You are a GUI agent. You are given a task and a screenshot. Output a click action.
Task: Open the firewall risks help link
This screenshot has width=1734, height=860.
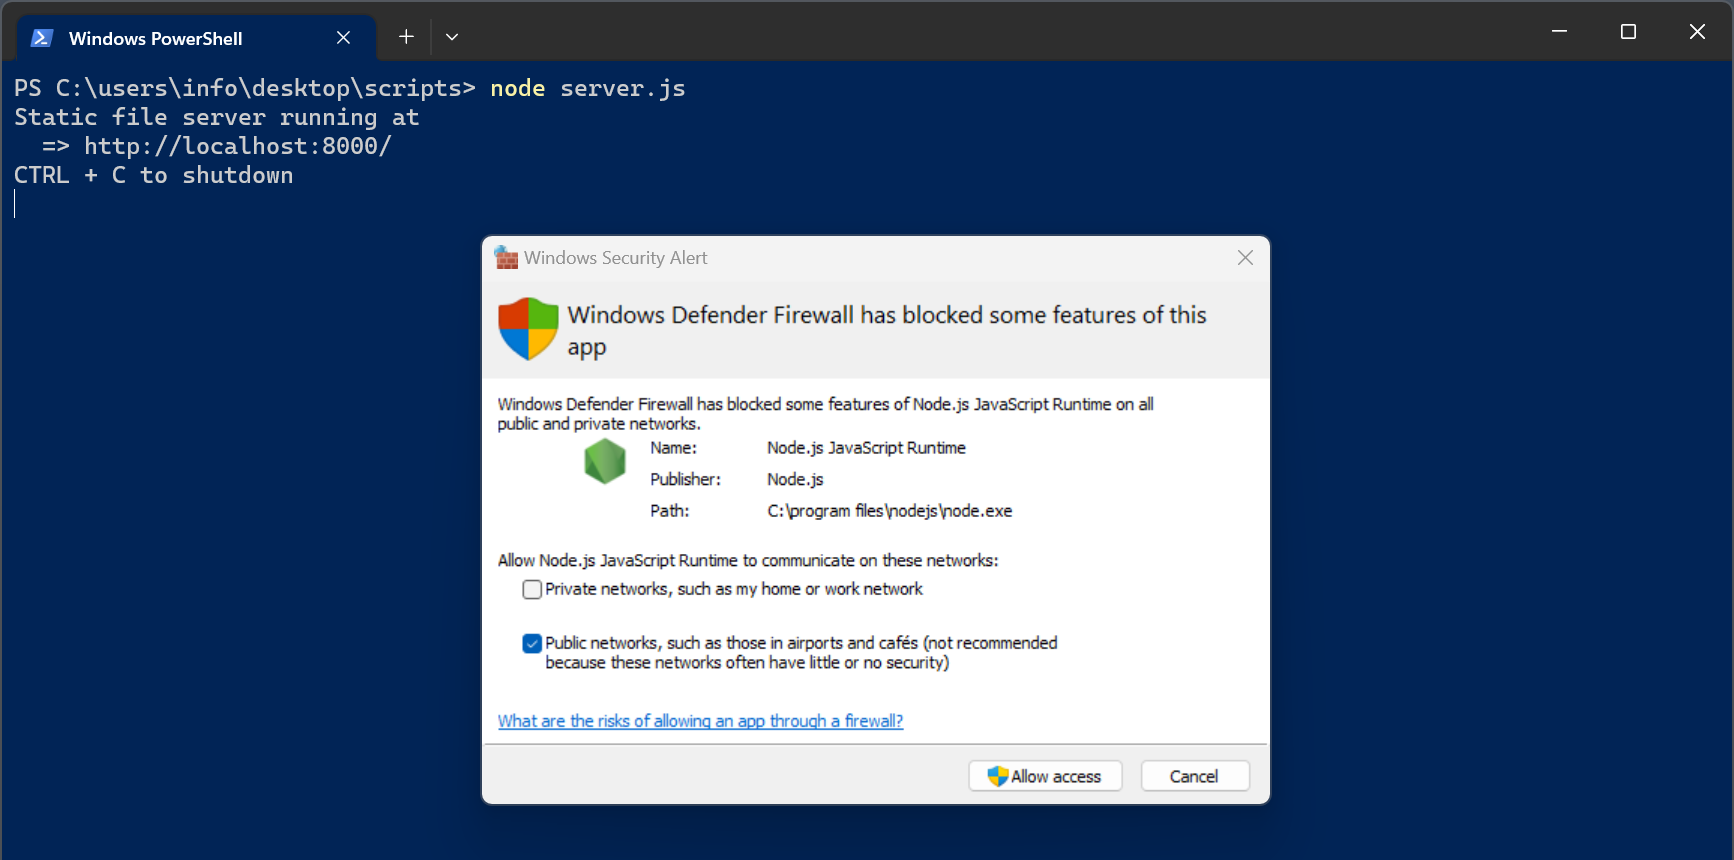[700, 721]
